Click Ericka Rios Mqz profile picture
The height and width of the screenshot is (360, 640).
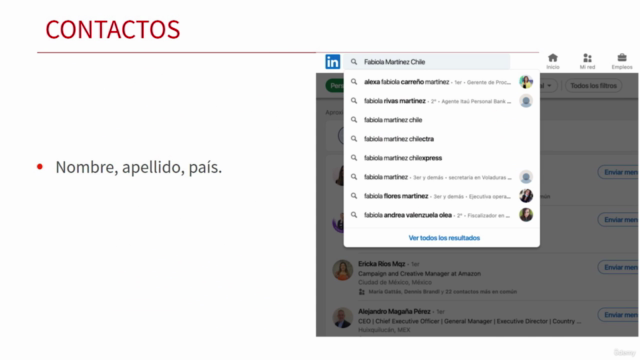point(342,270)
